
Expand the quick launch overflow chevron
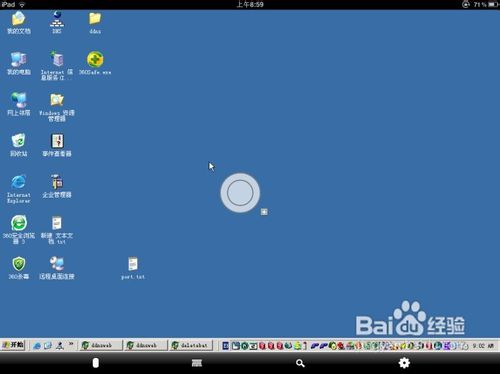point(71,344)
